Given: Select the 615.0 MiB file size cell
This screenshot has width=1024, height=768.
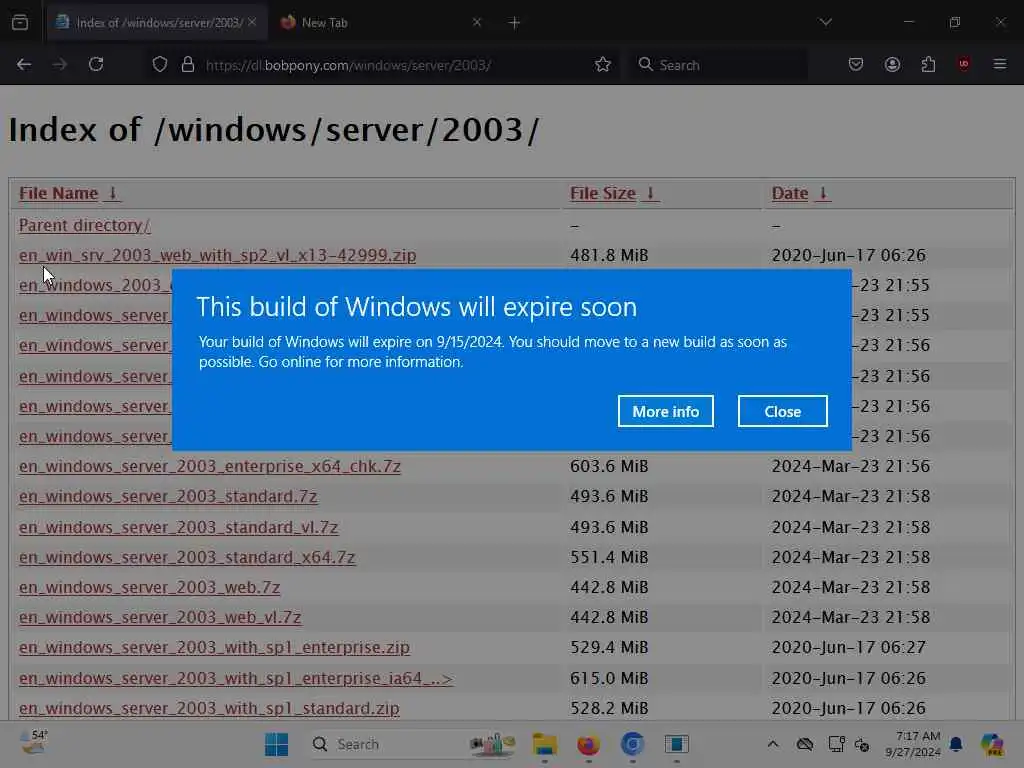Looking at the screenshot, I should pos(609,678).
